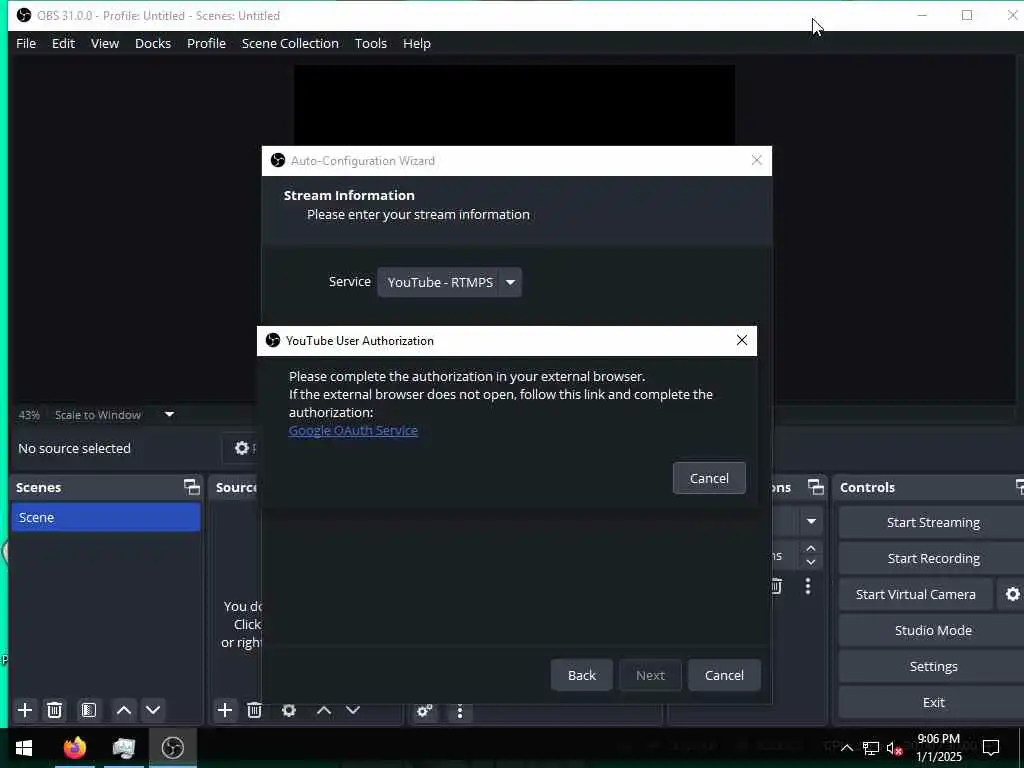Click the source toolbar Properties gear
Image resolution: width=1024 pixels, height=768 pixels.
point(243,447)
